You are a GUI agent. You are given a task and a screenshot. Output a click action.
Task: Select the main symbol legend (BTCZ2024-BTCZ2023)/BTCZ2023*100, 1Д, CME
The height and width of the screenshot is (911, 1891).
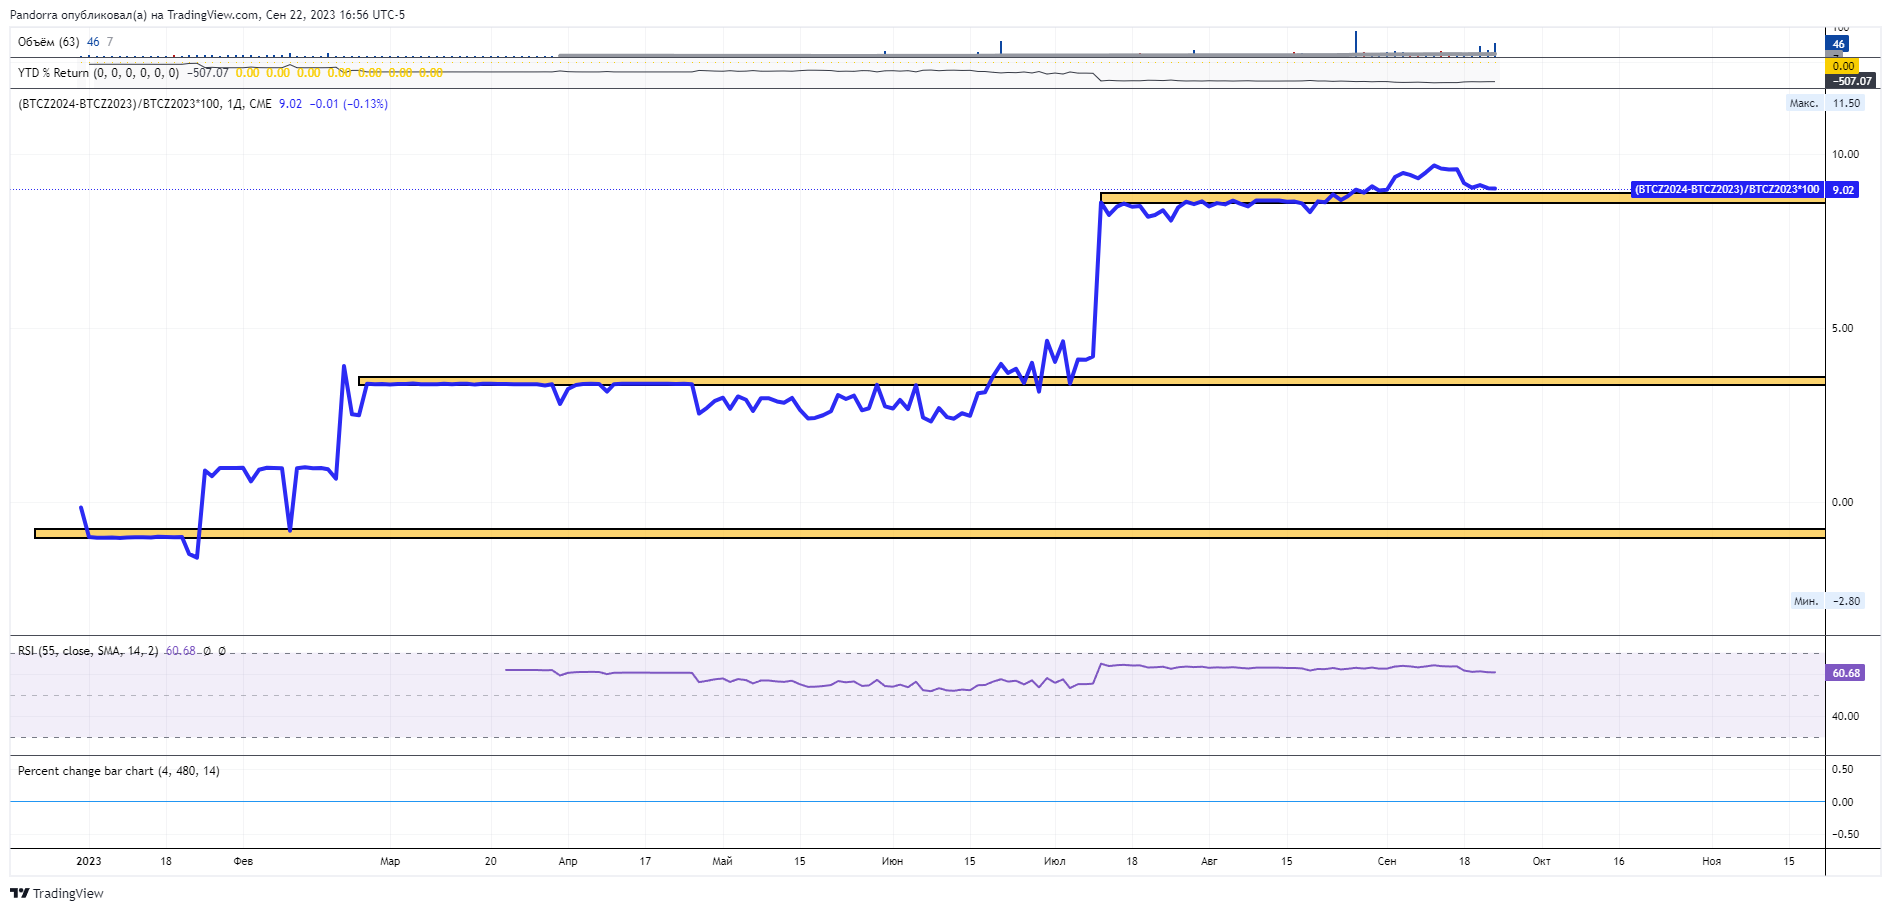[145, 104]
